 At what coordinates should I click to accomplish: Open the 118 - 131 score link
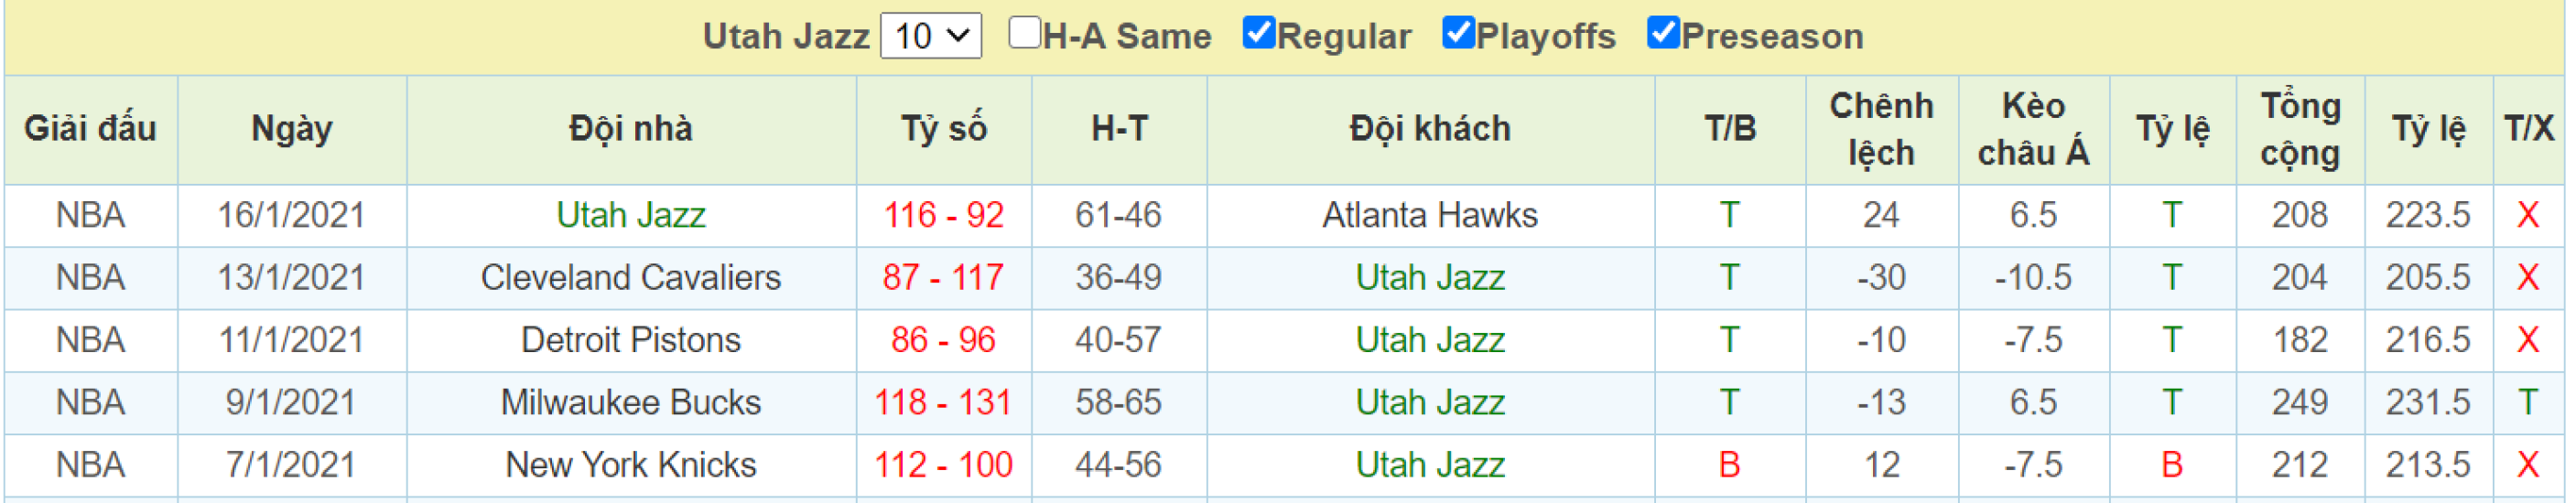tap(943, 402)
